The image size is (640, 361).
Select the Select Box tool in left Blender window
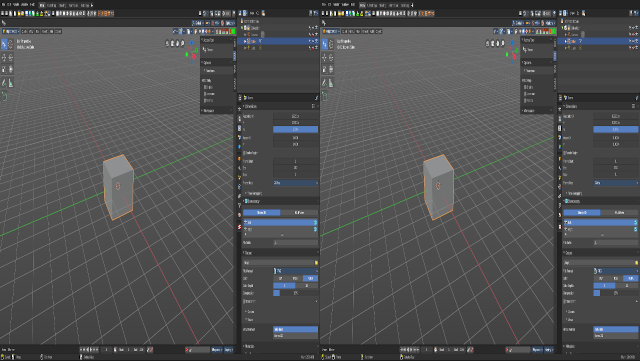coord(4,44)
